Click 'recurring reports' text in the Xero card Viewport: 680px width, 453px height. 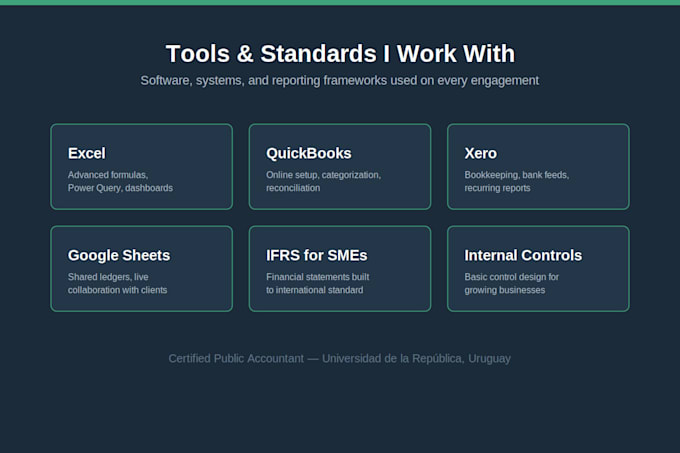[497, 188]
